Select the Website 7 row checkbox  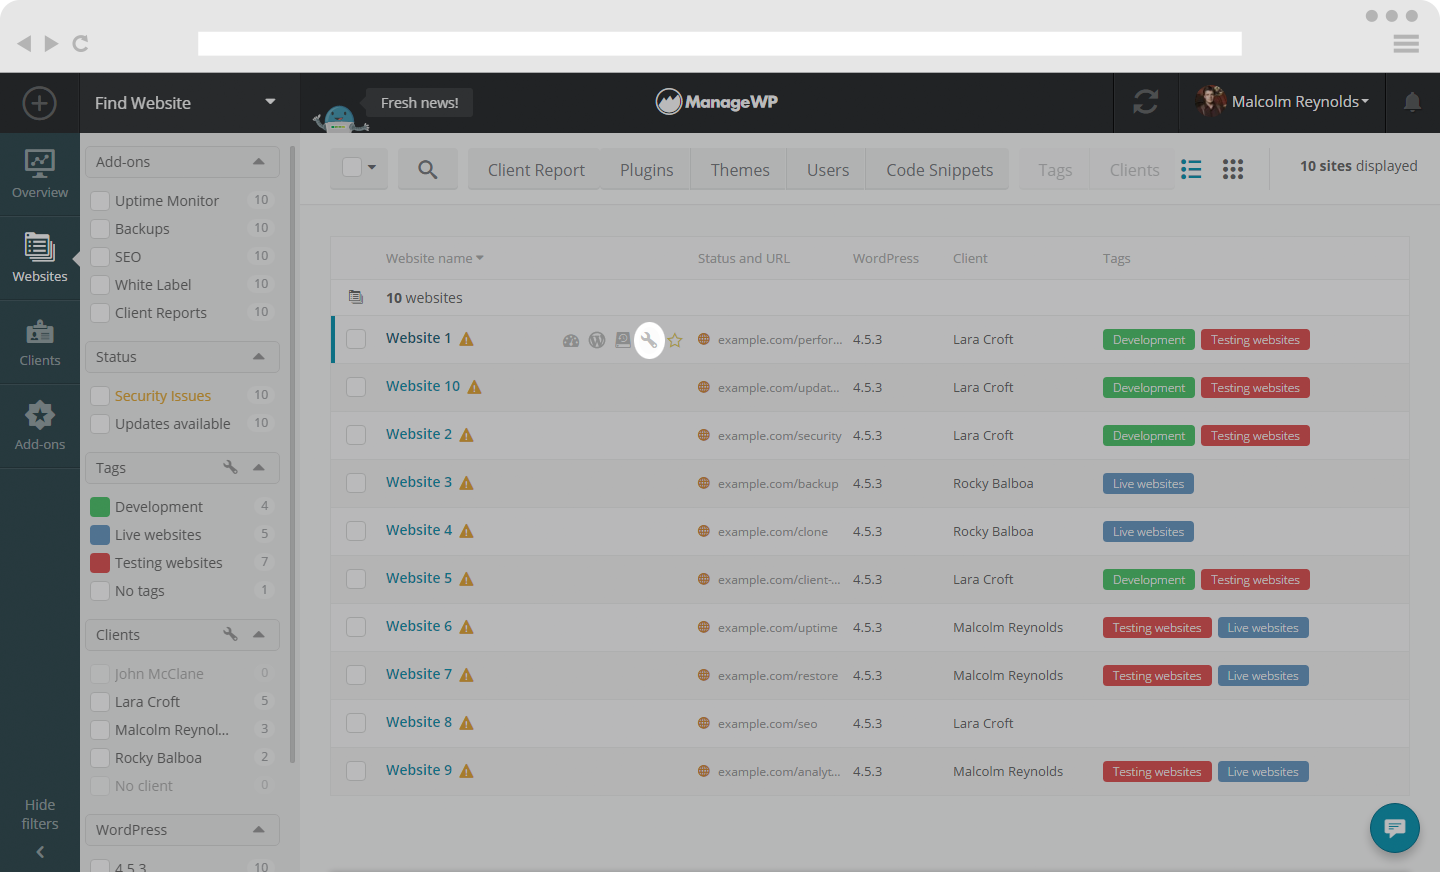(356, 675)
